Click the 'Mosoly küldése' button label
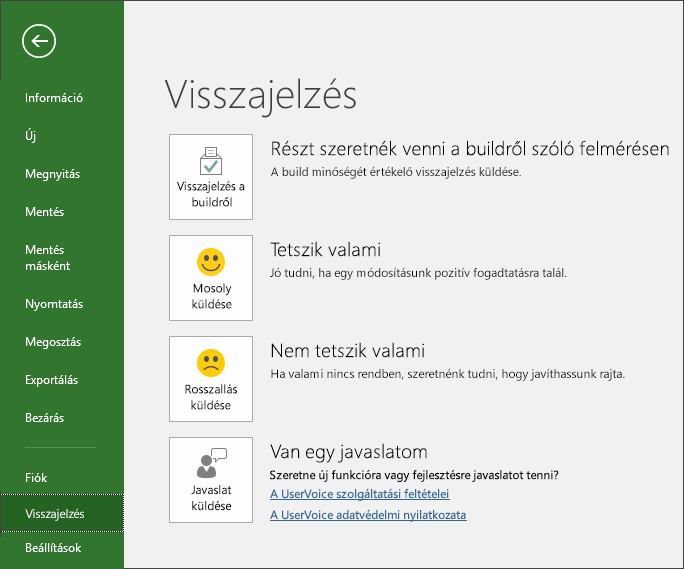684x569 pixels. click(212, 296)
